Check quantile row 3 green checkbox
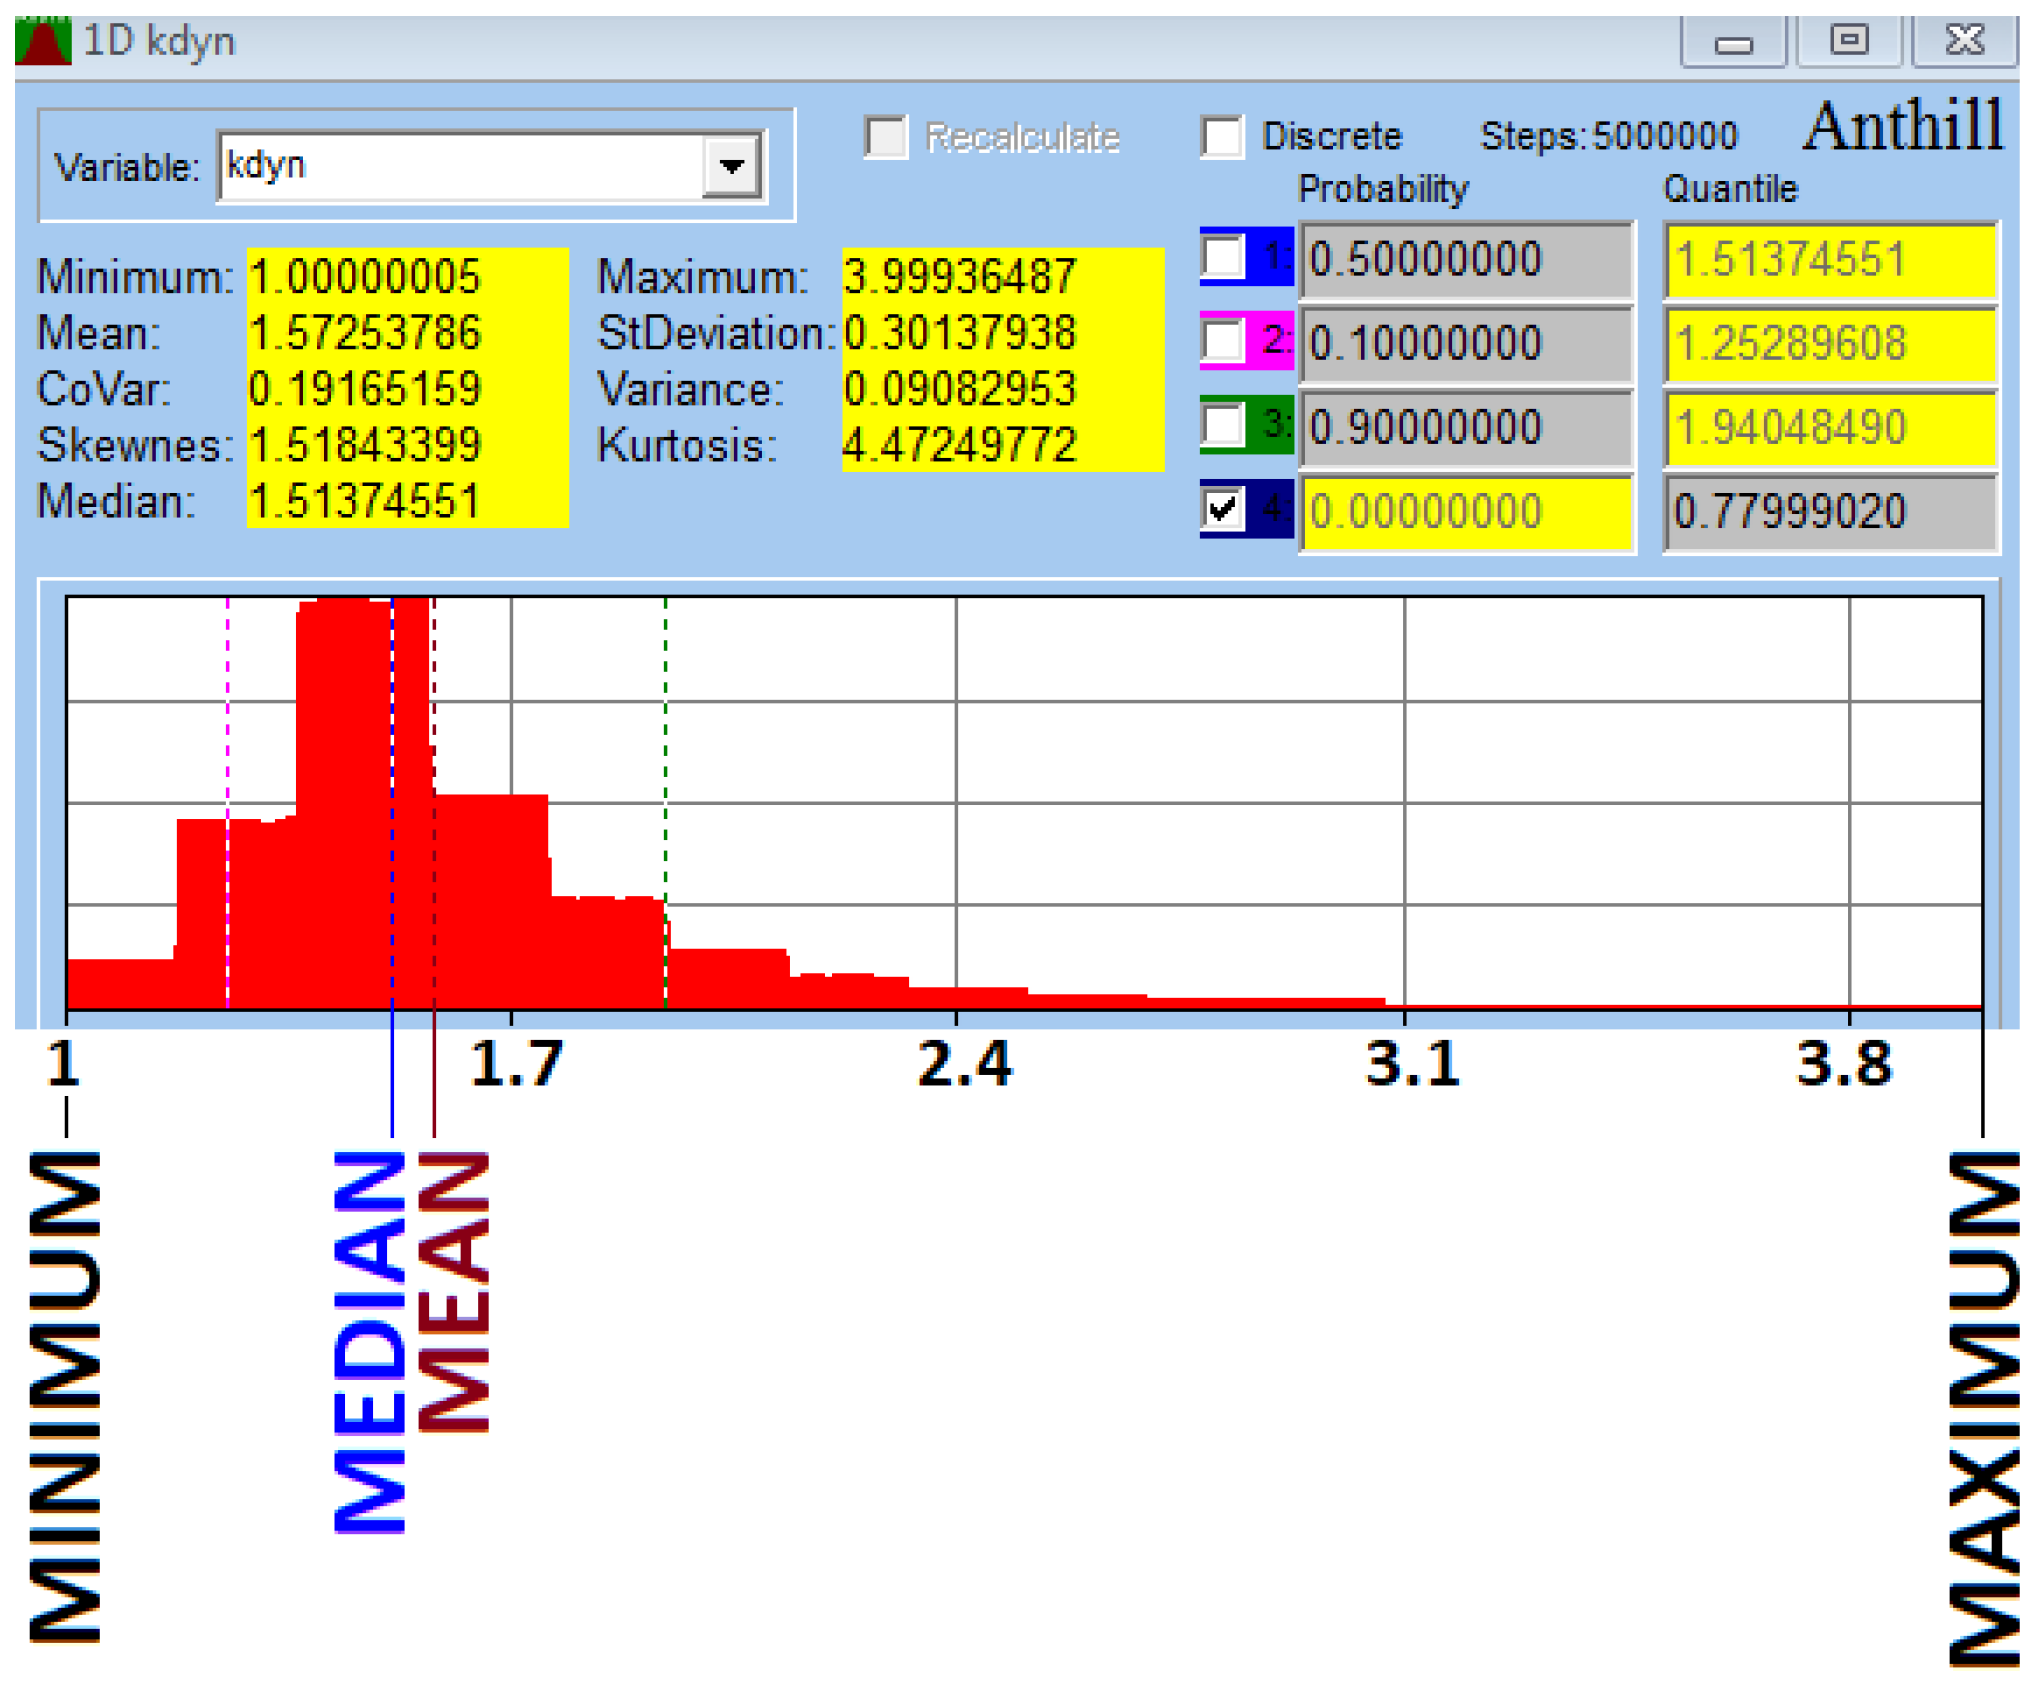The width and height of the screenshot is (2037, 1700). coord(1222,426)
